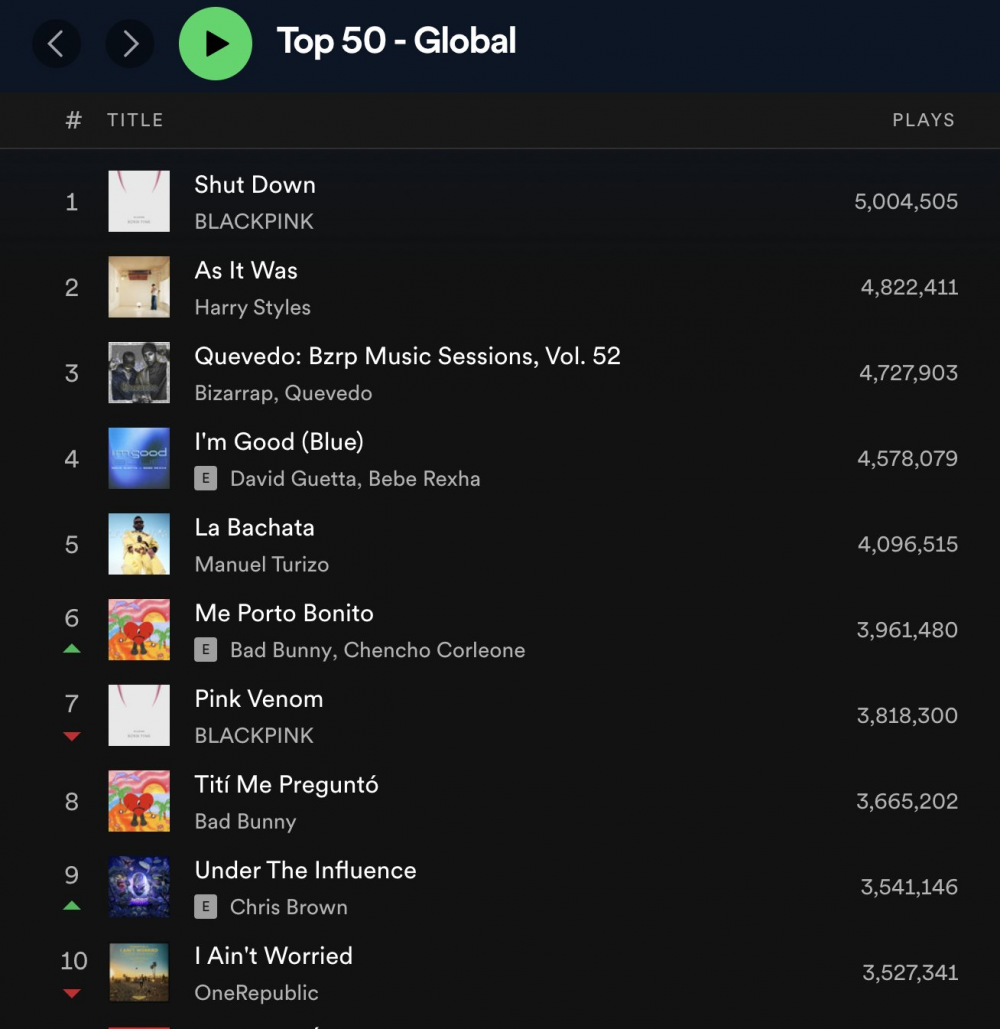
Task: Click rank number 8 for Tití Me Preguntó
Action: (x=72, y=802)
